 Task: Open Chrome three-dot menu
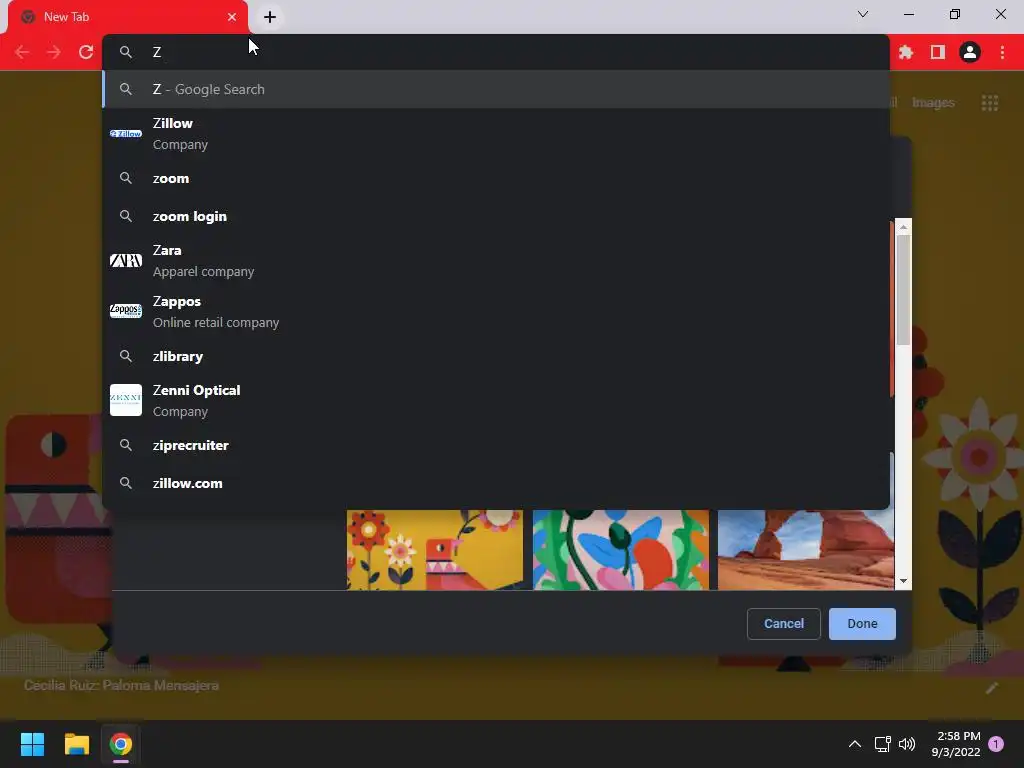pyautogui.click(x=1002, y=52)
